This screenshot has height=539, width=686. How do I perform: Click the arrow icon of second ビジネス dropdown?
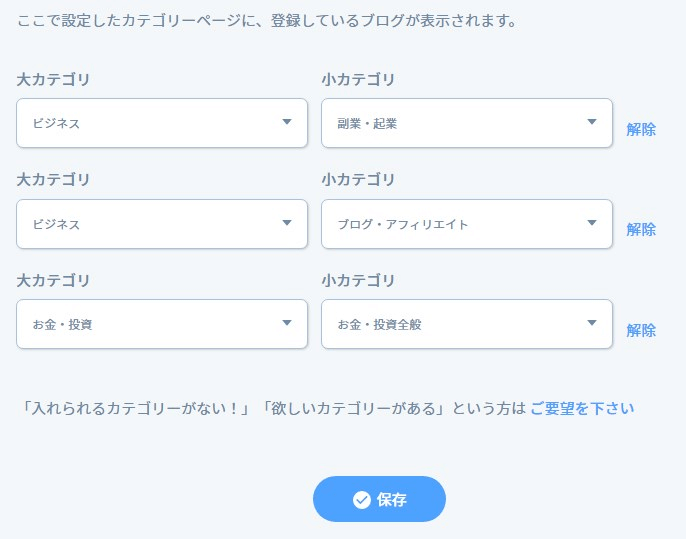(x=287, y=223)
